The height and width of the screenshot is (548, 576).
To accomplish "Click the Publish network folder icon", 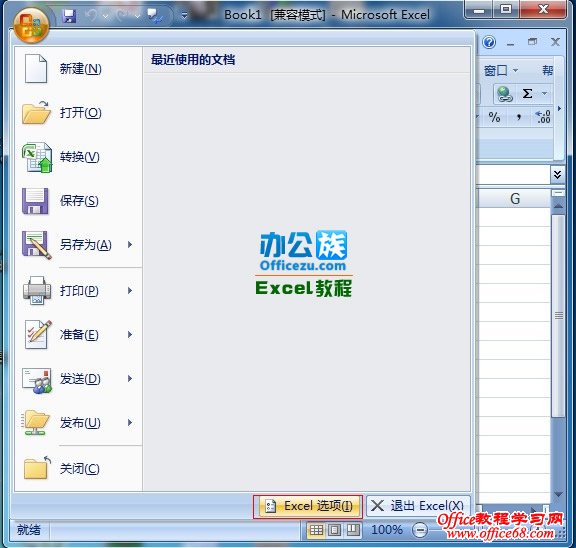I will click(x=35, y=423).
